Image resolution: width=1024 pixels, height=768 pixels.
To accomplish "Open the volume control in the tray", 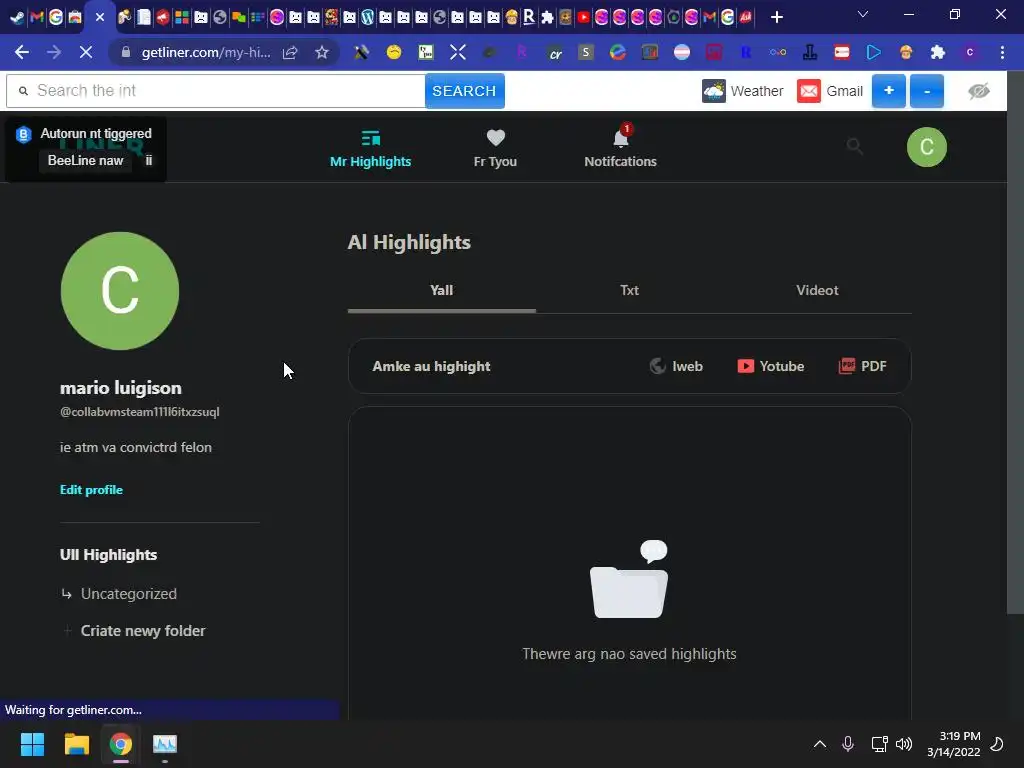I will [904, 744].
